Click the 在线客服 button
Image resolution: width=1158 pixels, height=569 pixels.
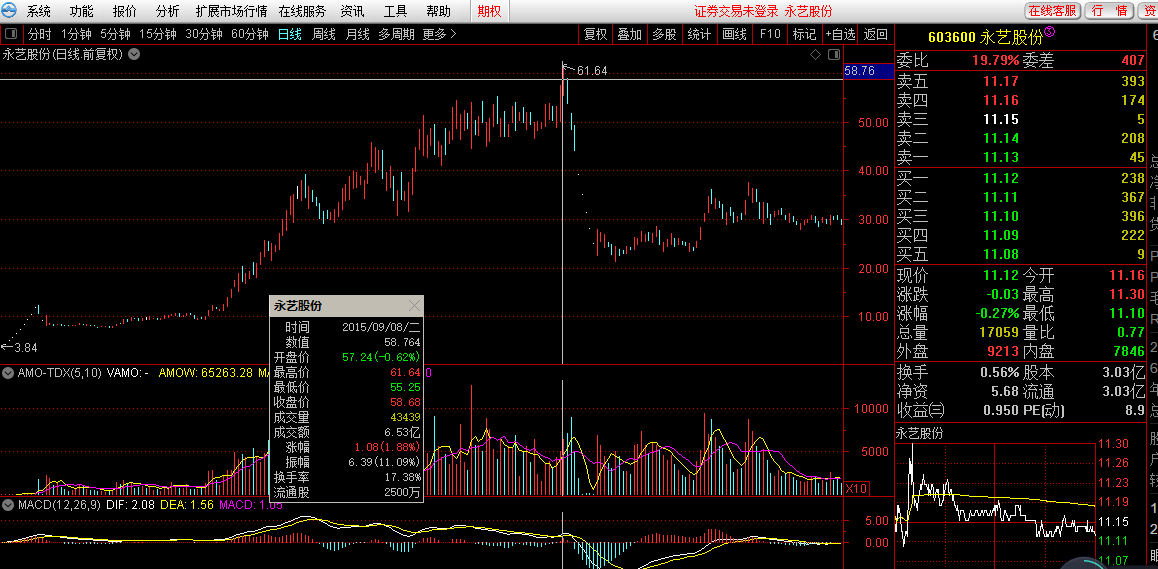(1052, 11)
